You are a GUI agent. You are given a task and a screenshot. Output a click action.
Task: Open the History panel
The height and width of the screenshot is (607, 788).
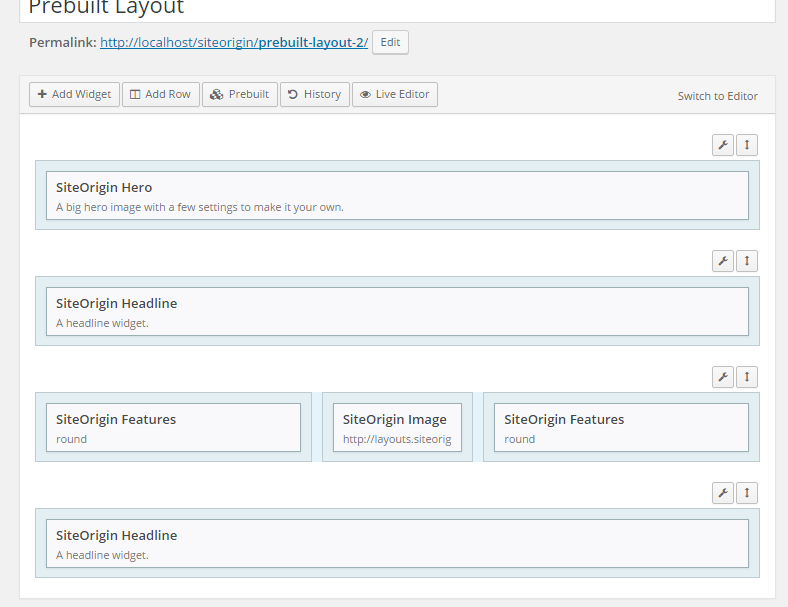point(315,94)
